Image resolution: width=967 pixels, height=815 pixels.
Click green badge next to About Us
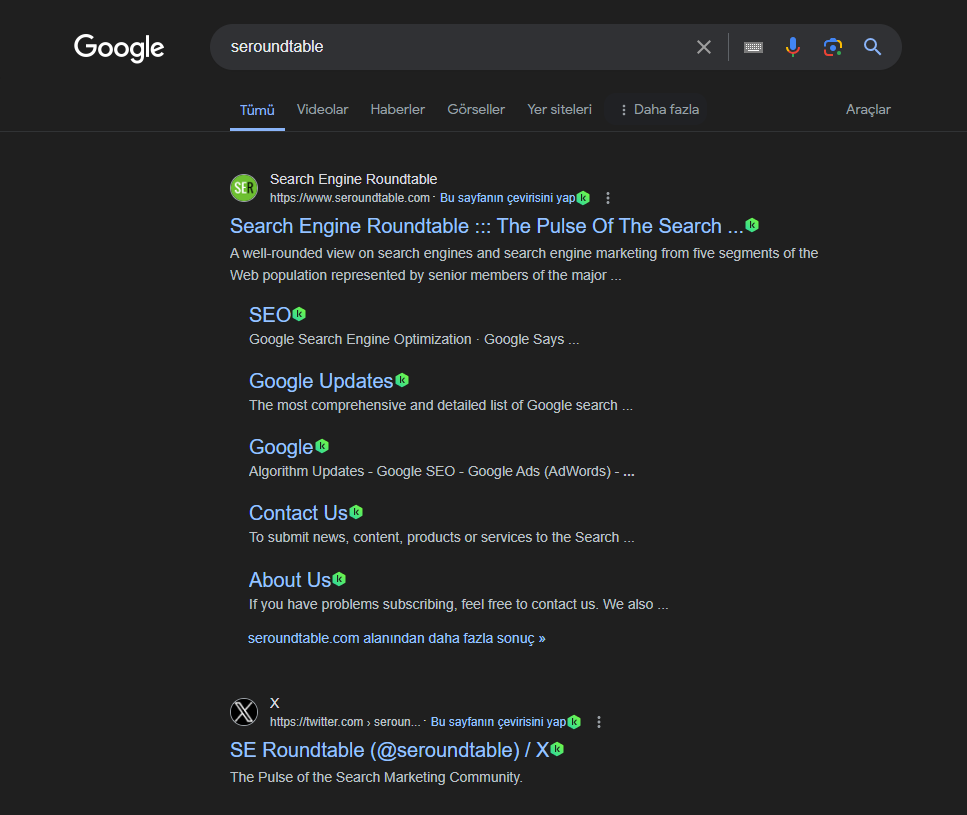(x=339, y=579)
